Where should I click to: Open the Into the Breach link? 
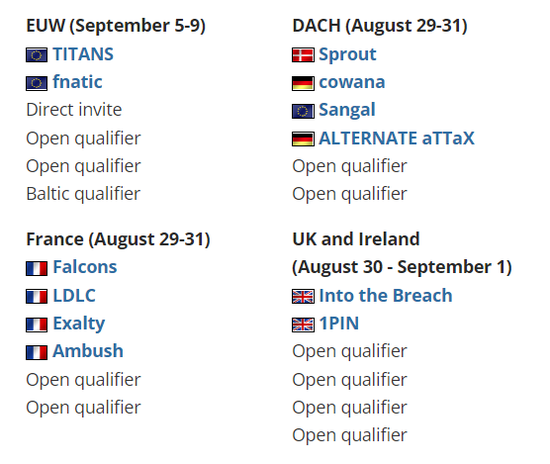(385, 296)
